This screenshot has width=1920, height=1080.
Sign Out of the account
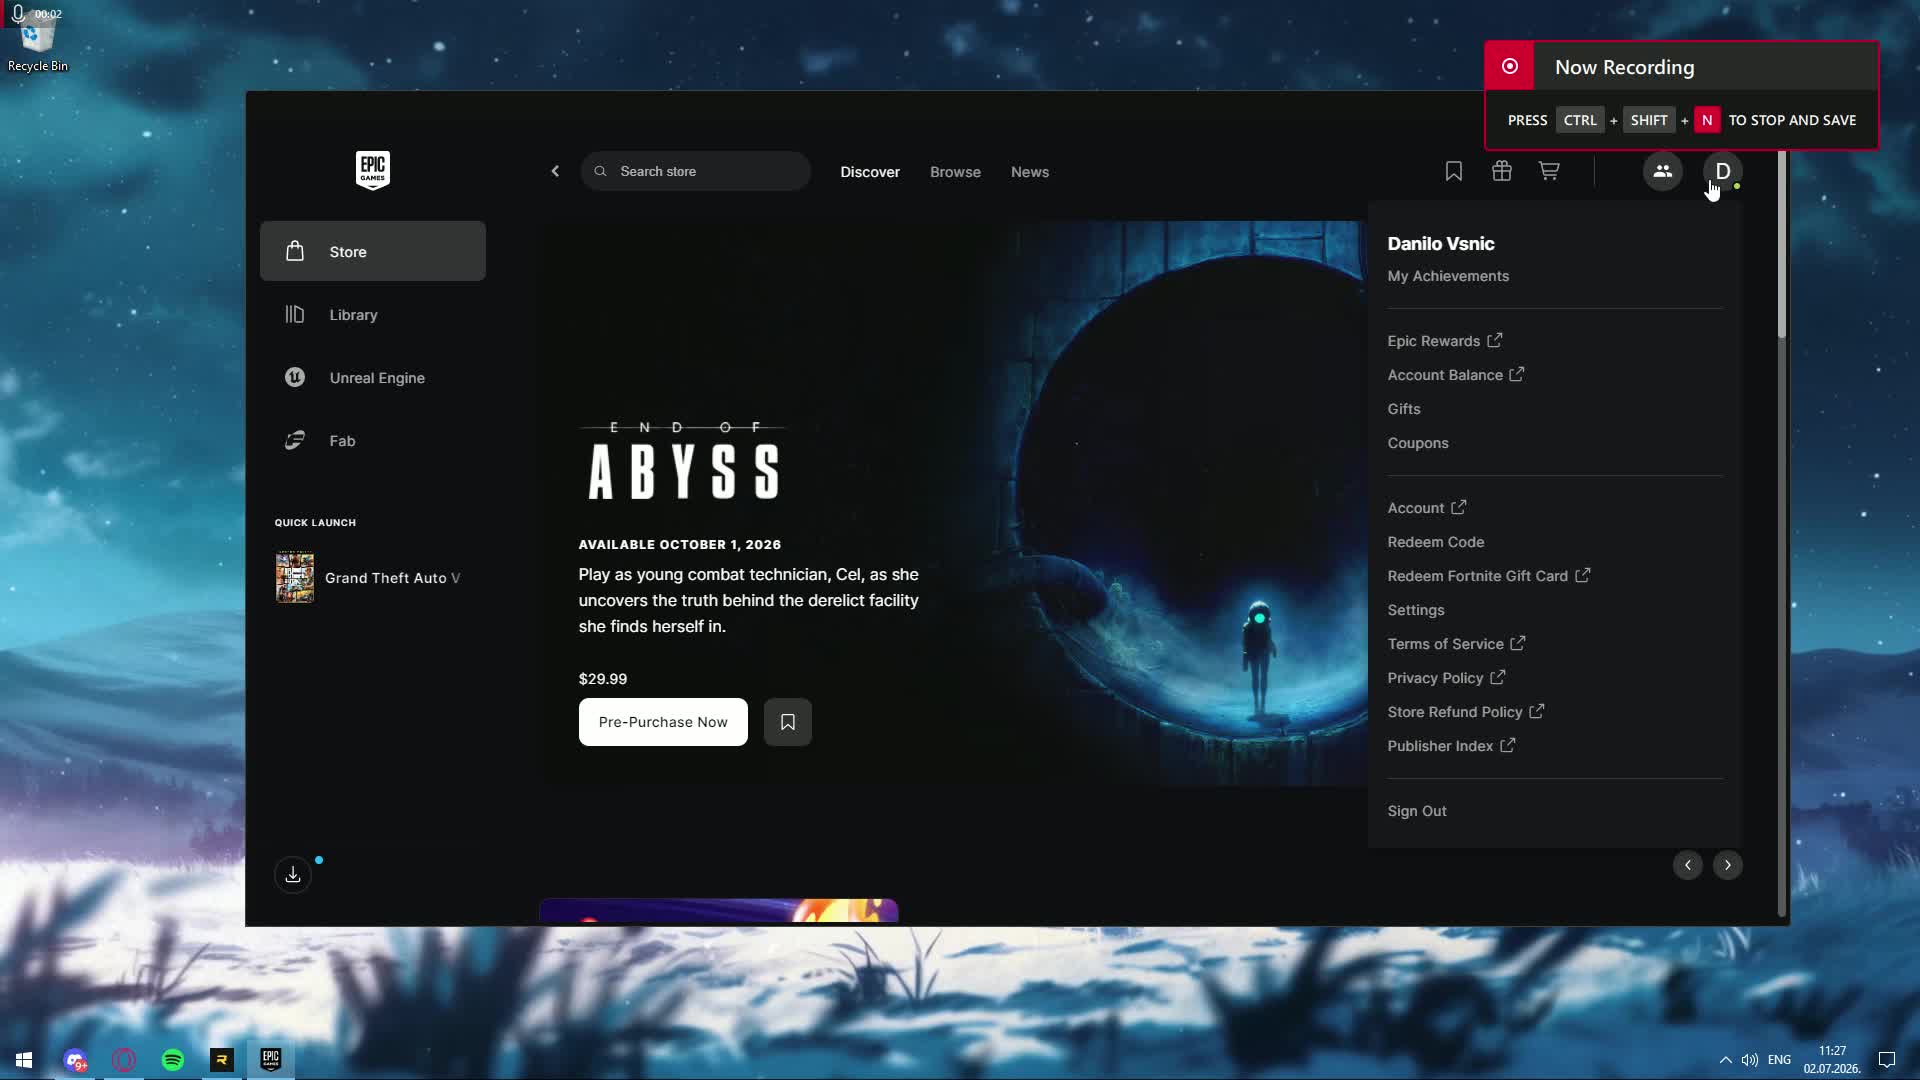(x=1417, y=811)
